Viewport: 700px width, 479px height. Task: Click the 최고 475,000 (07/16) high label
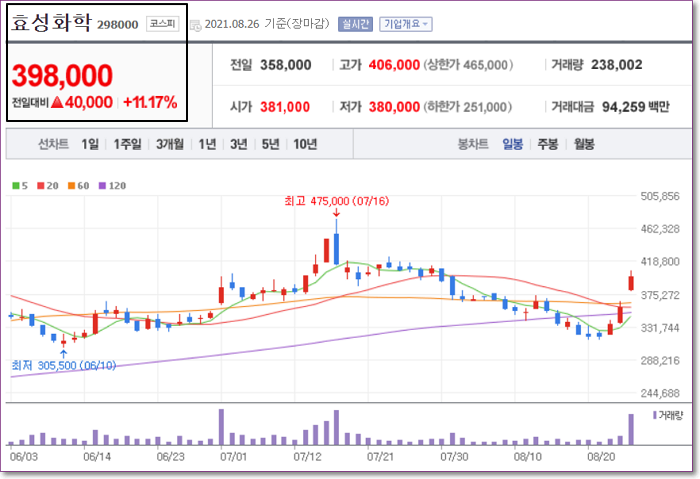click(x=337, y=201)
